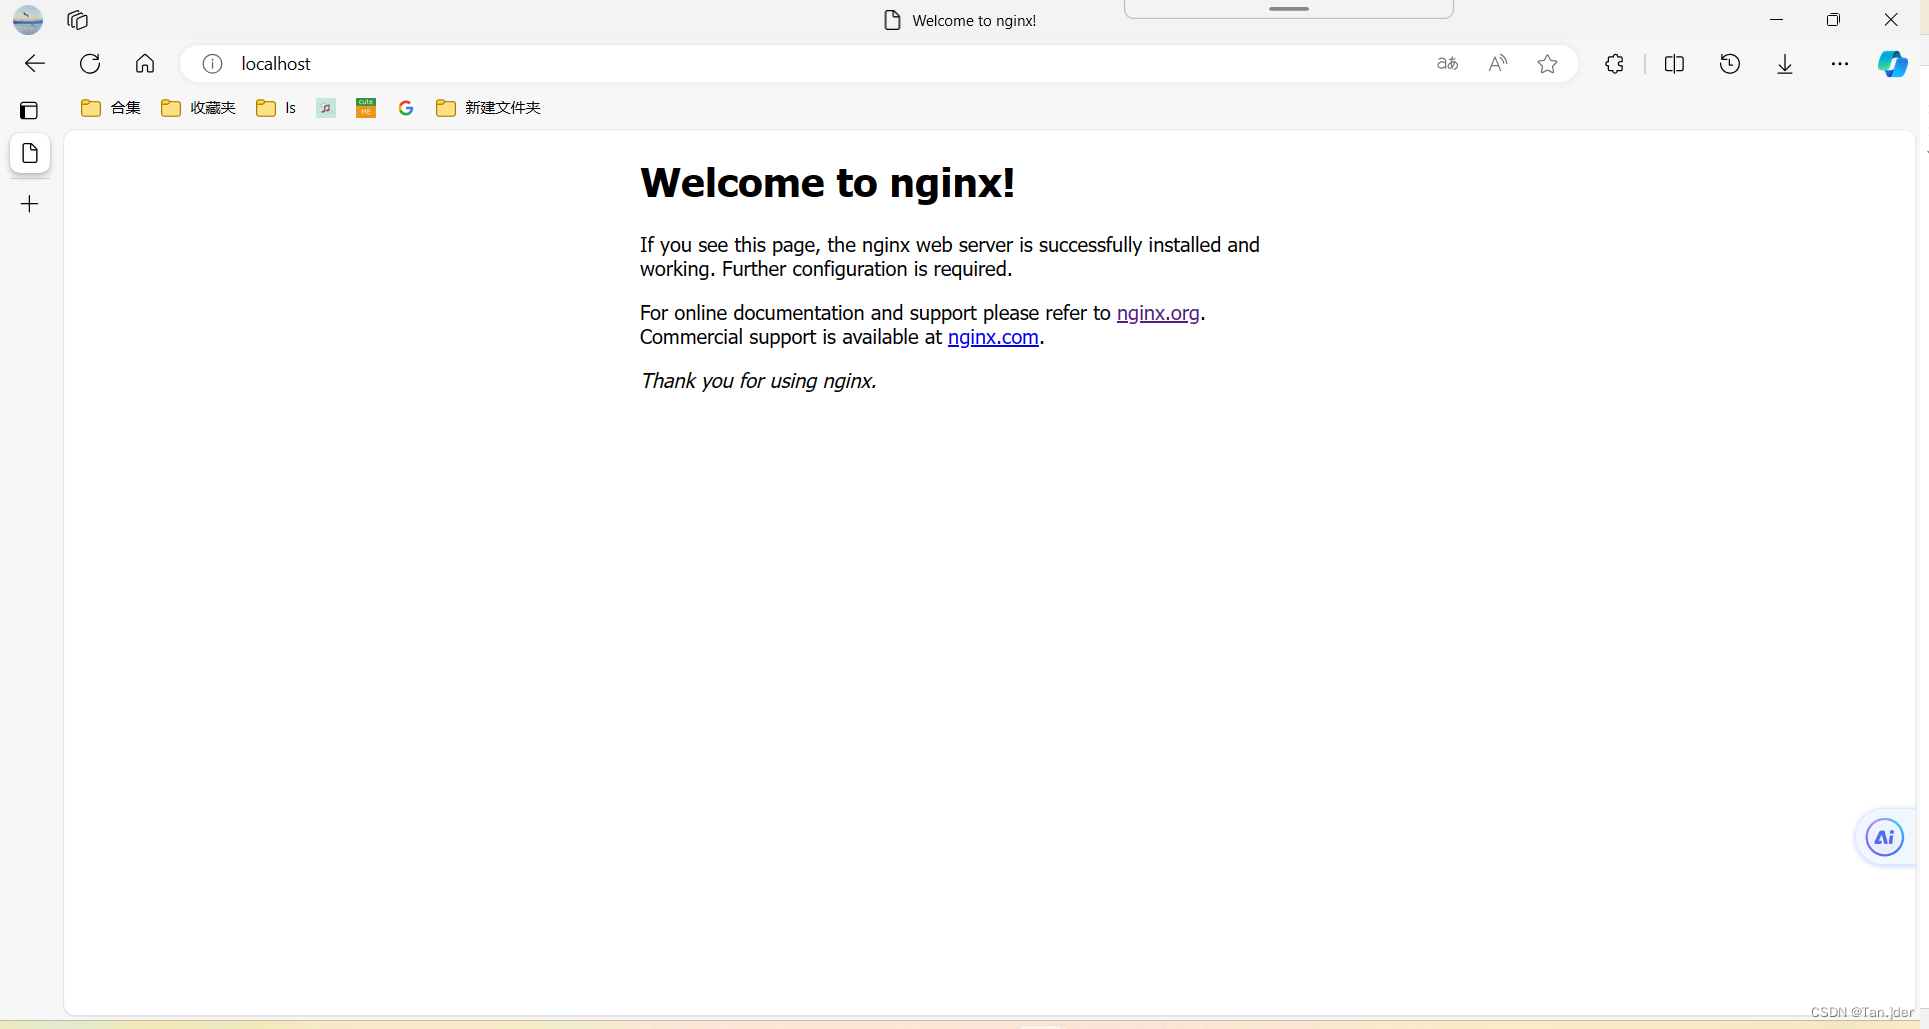Open the translate page option

click(1447, 64)
